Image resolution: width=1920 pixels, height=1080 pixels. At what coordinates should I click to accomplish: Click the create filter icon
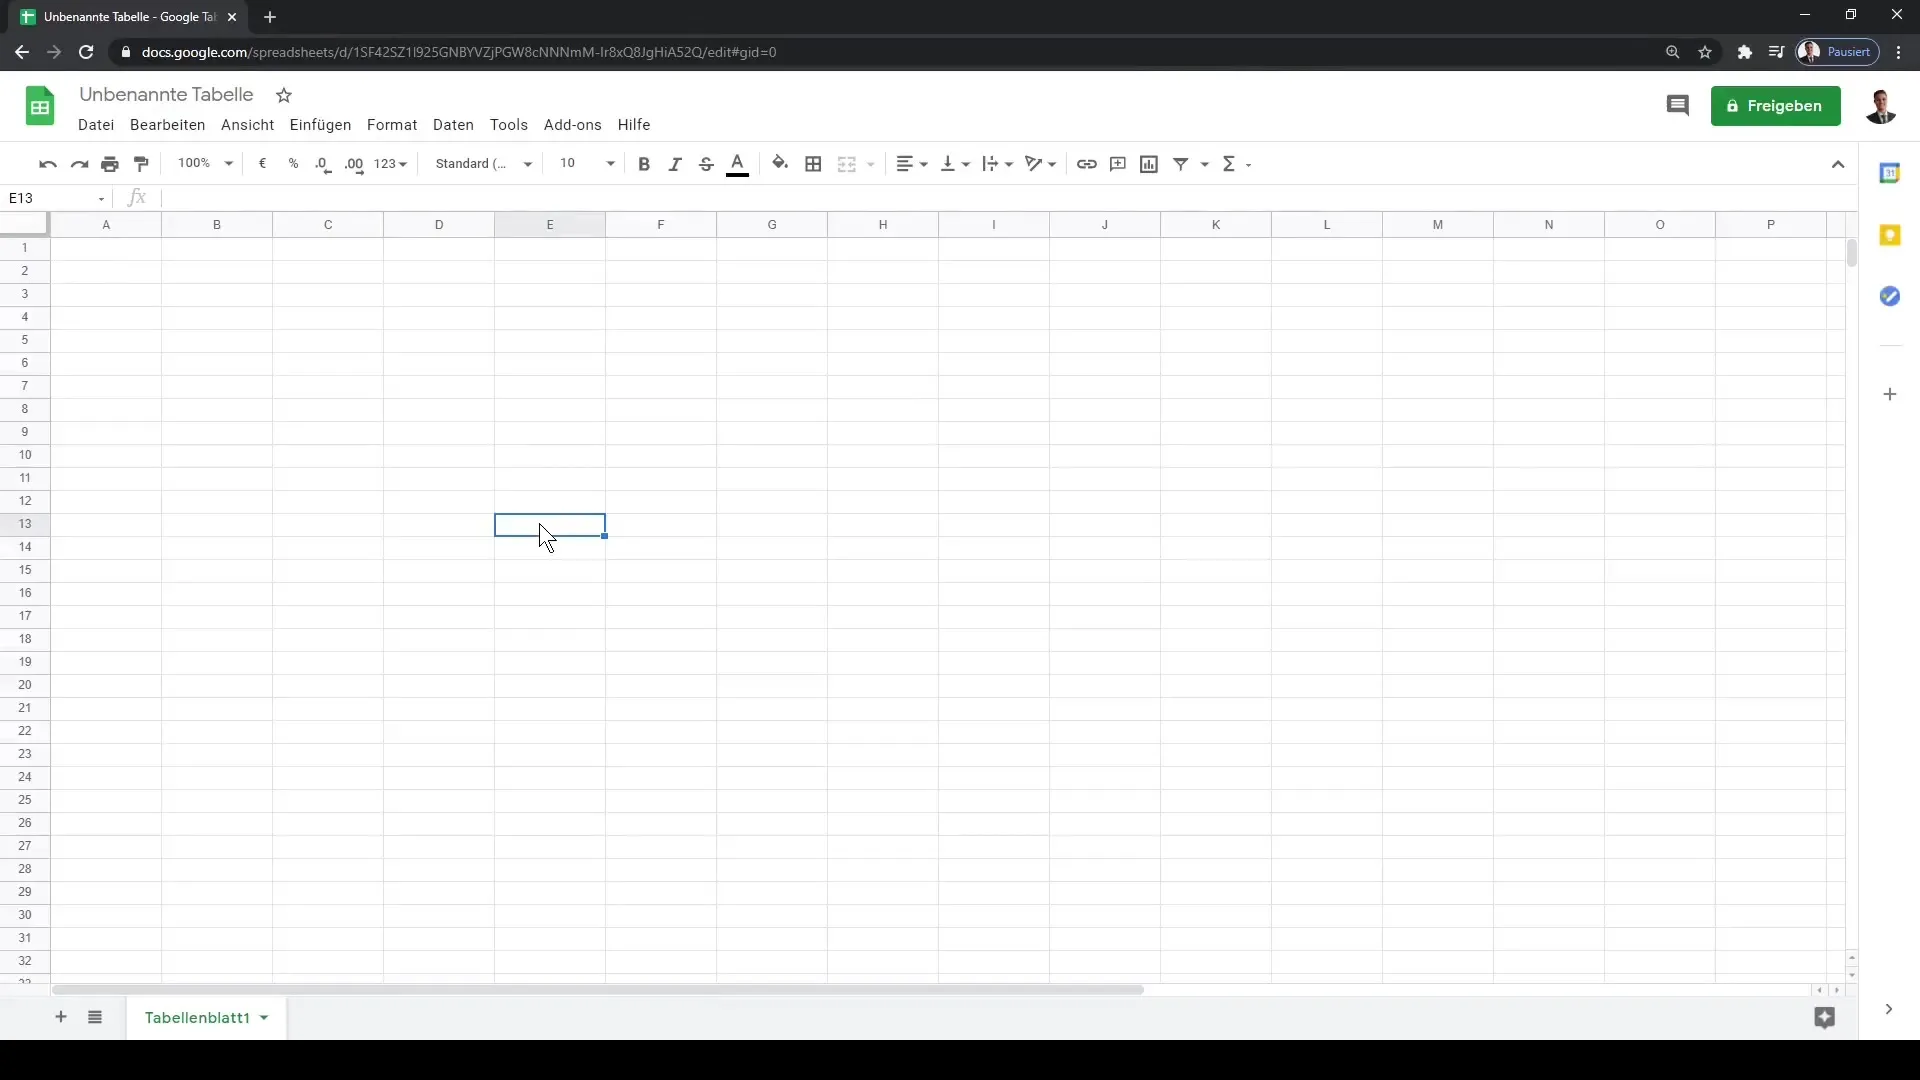(x=1181, y=164)
